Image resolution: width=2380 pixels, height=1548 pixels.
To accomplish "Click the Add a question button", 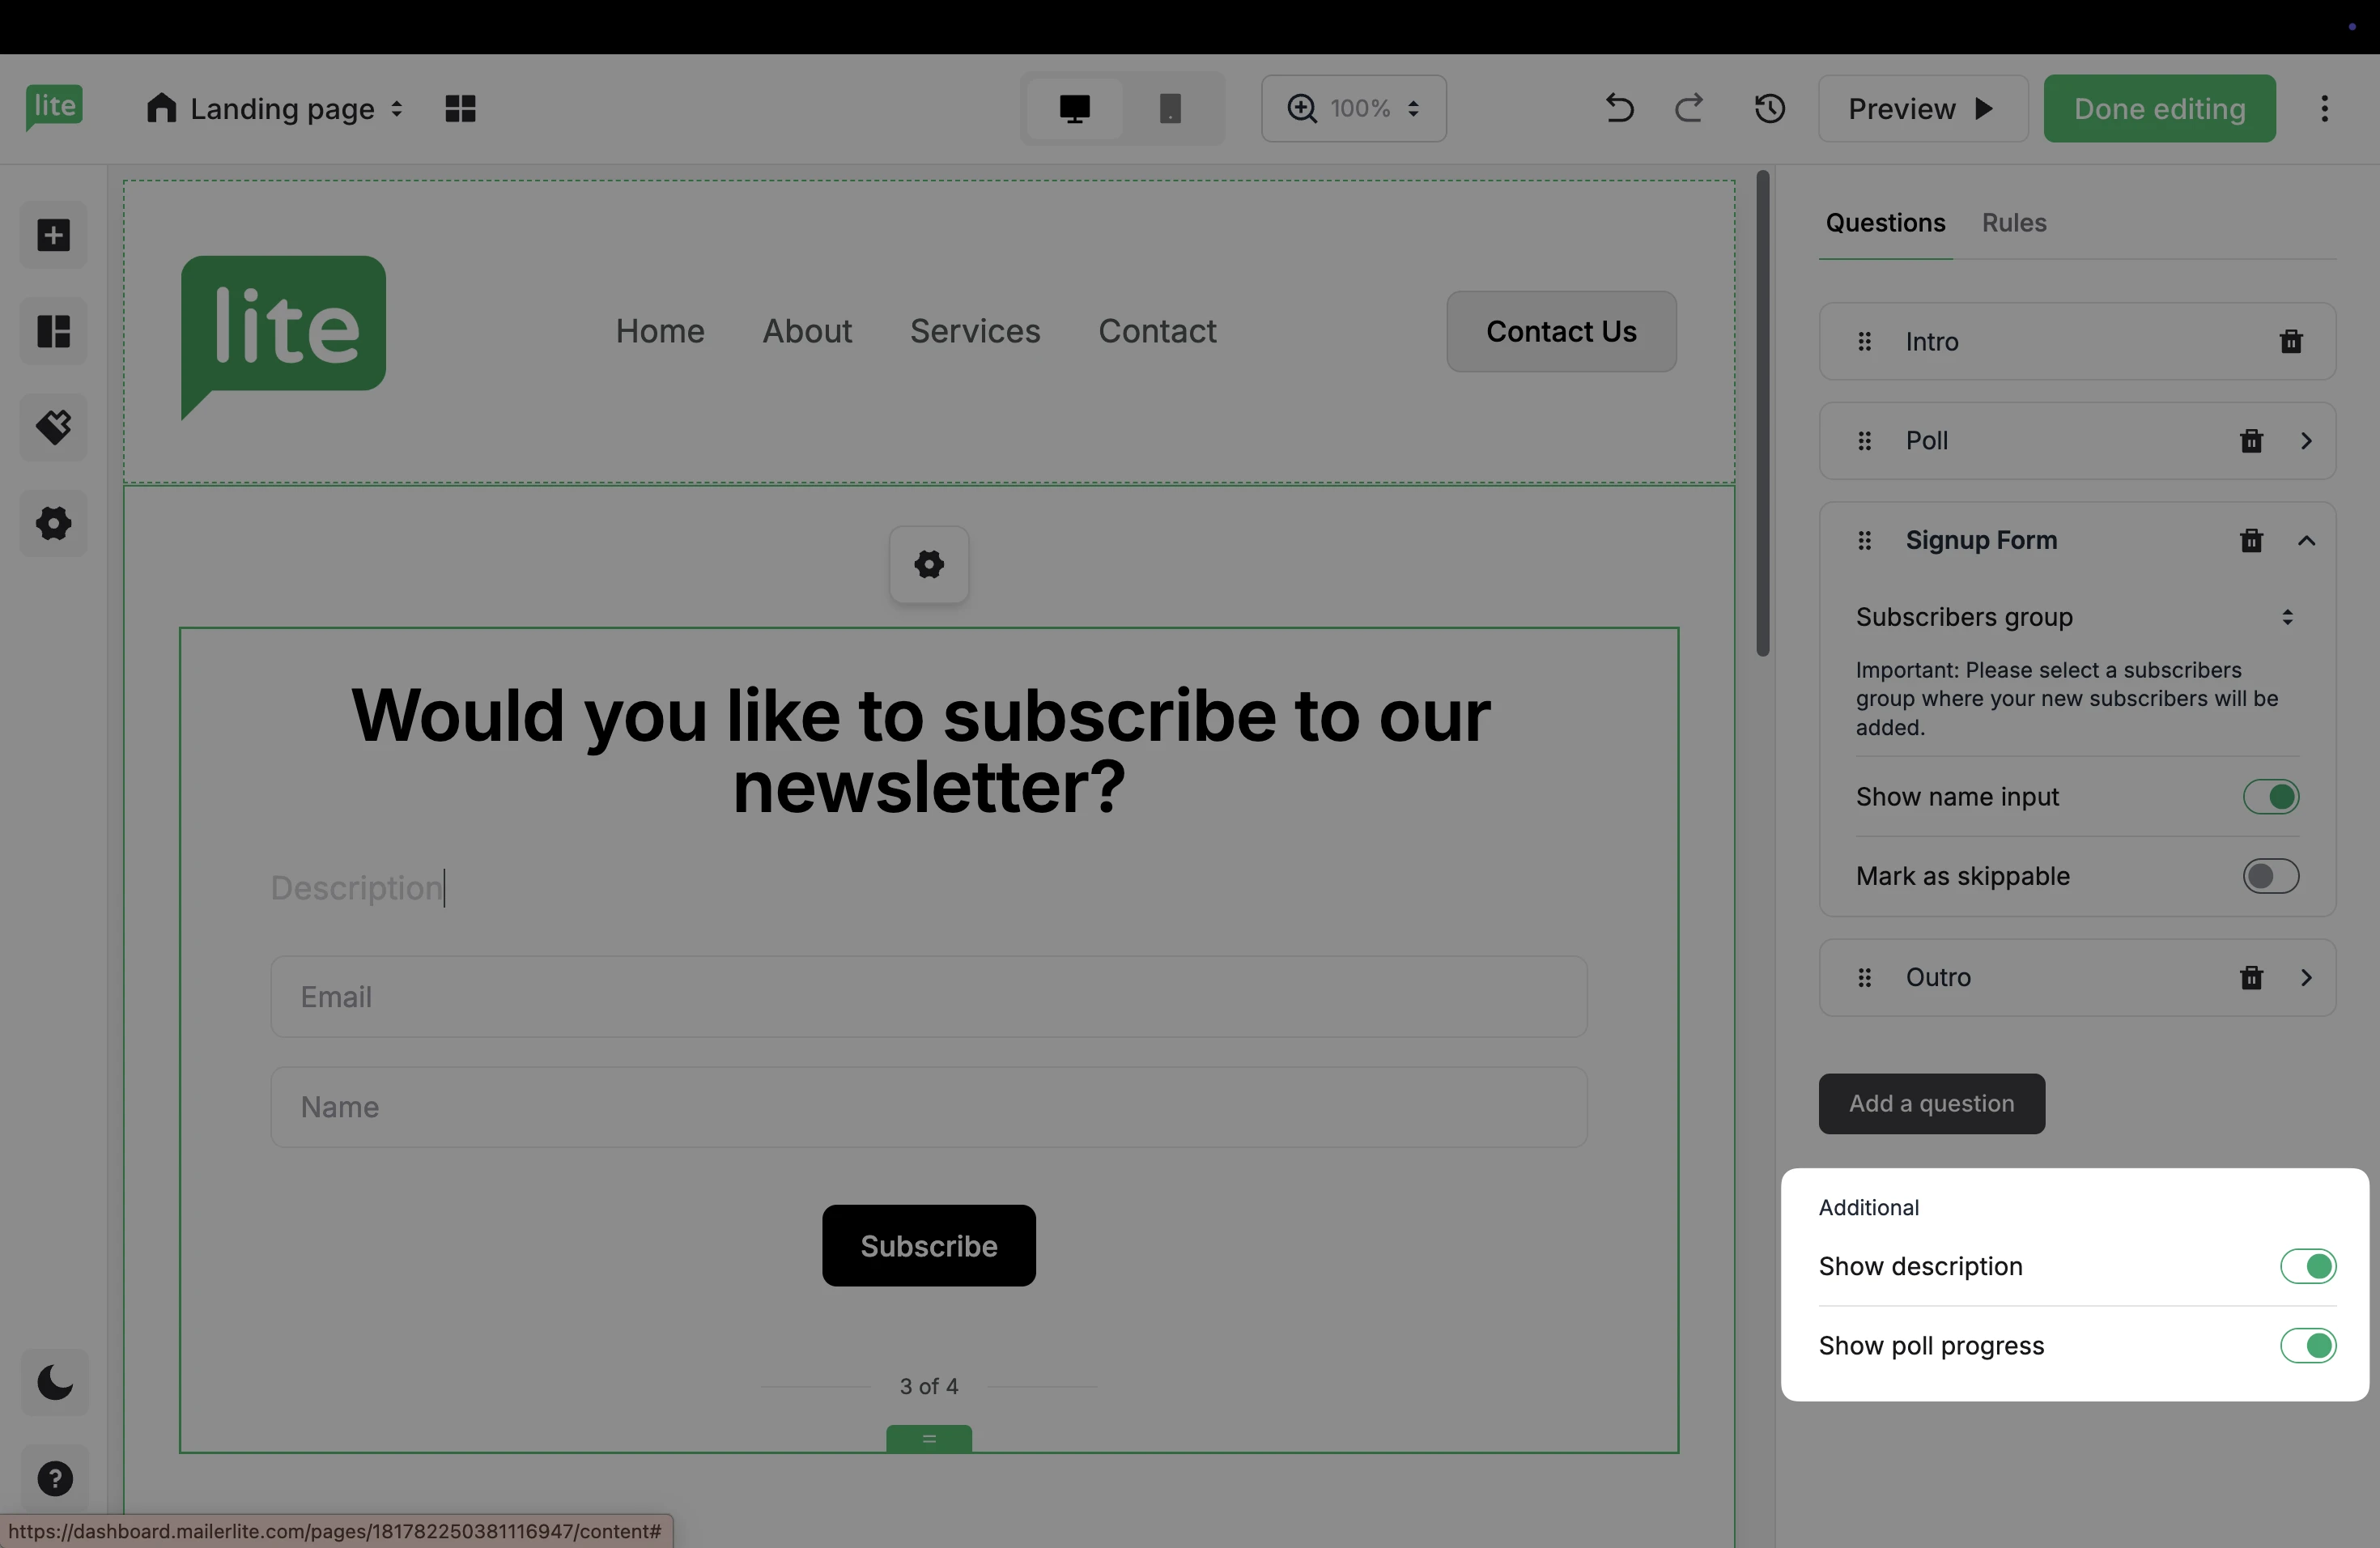I will [x=1931, y=1103].
